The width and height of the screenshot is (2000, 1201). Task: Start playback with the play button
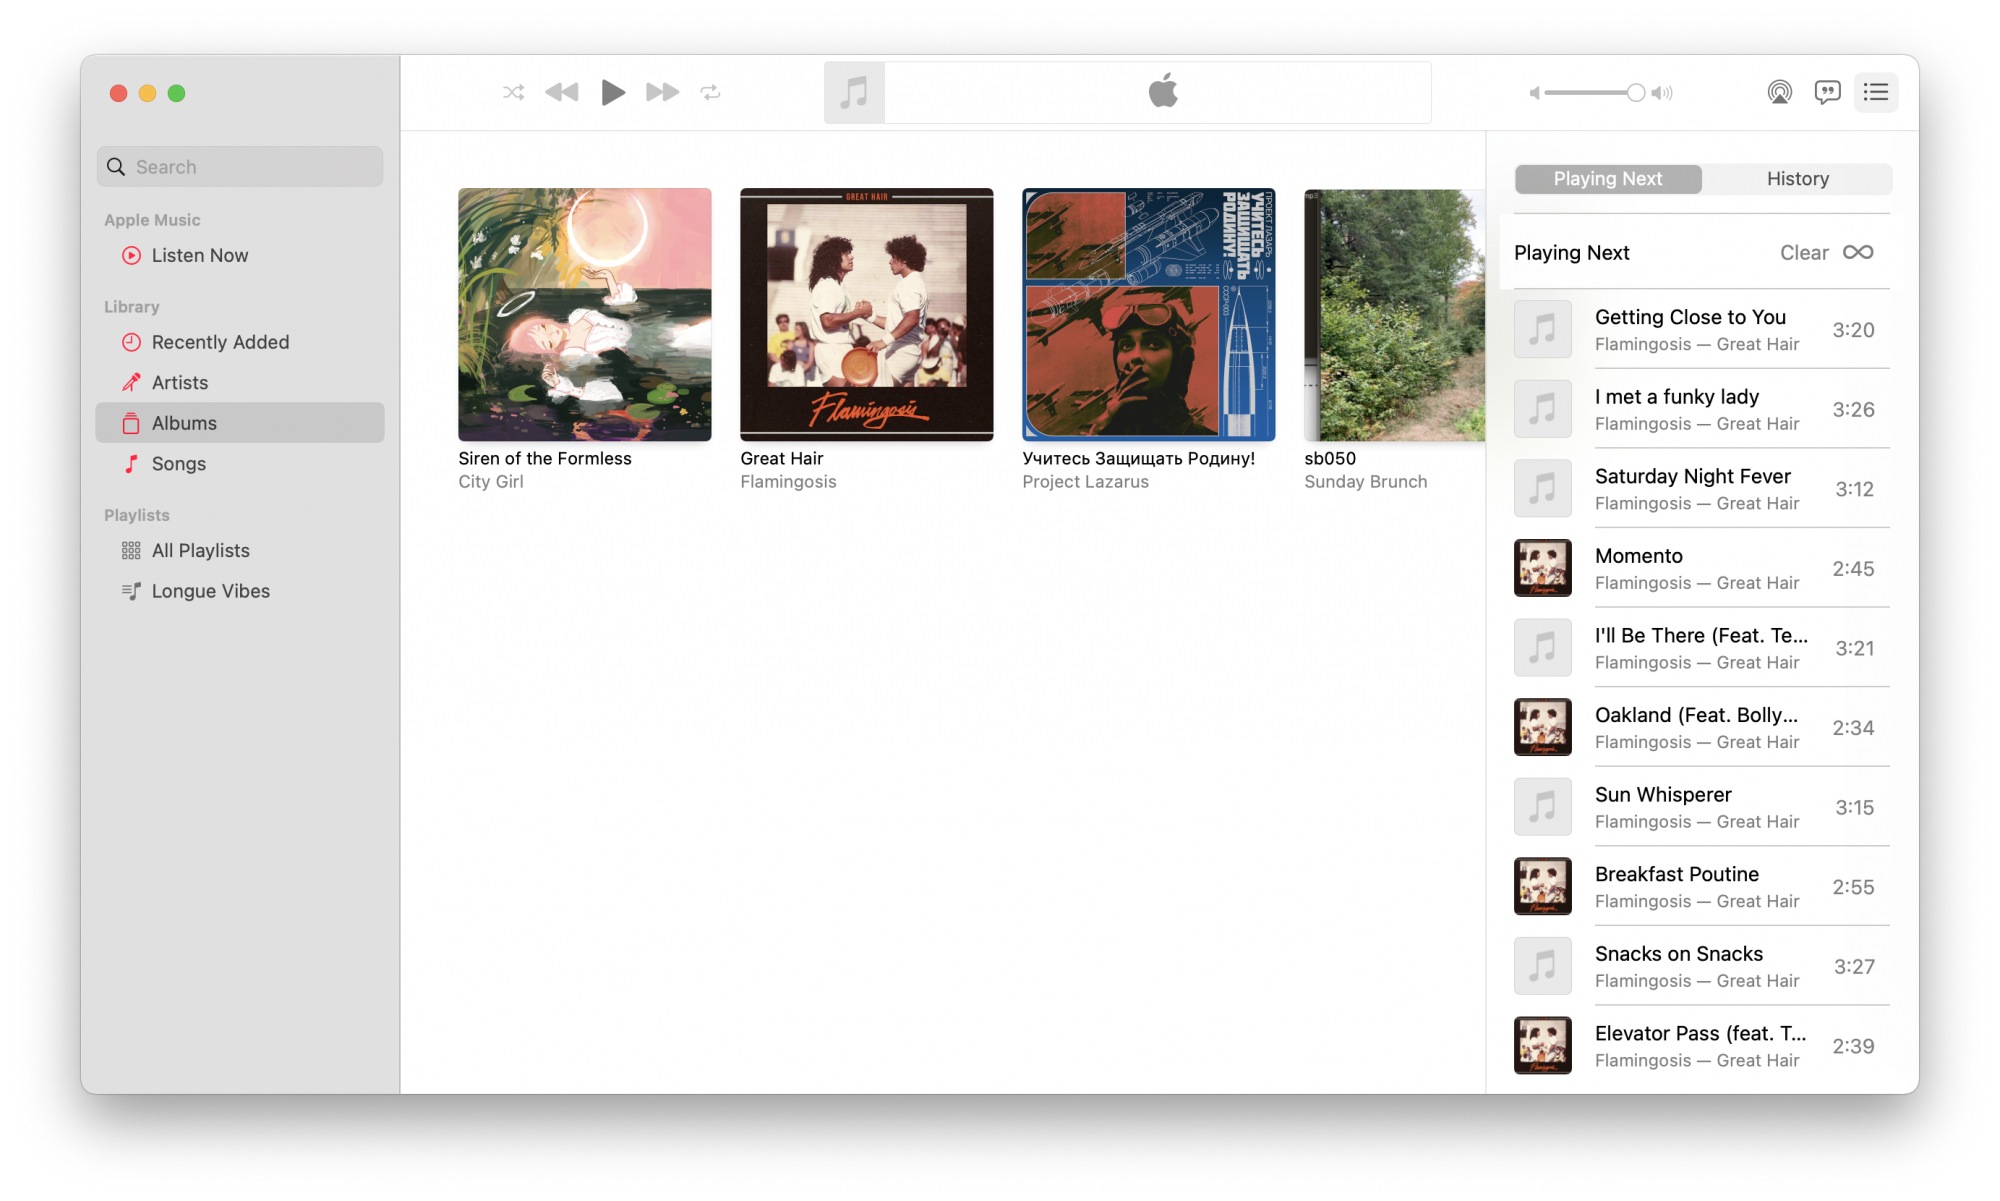click(x=612, y=92)
